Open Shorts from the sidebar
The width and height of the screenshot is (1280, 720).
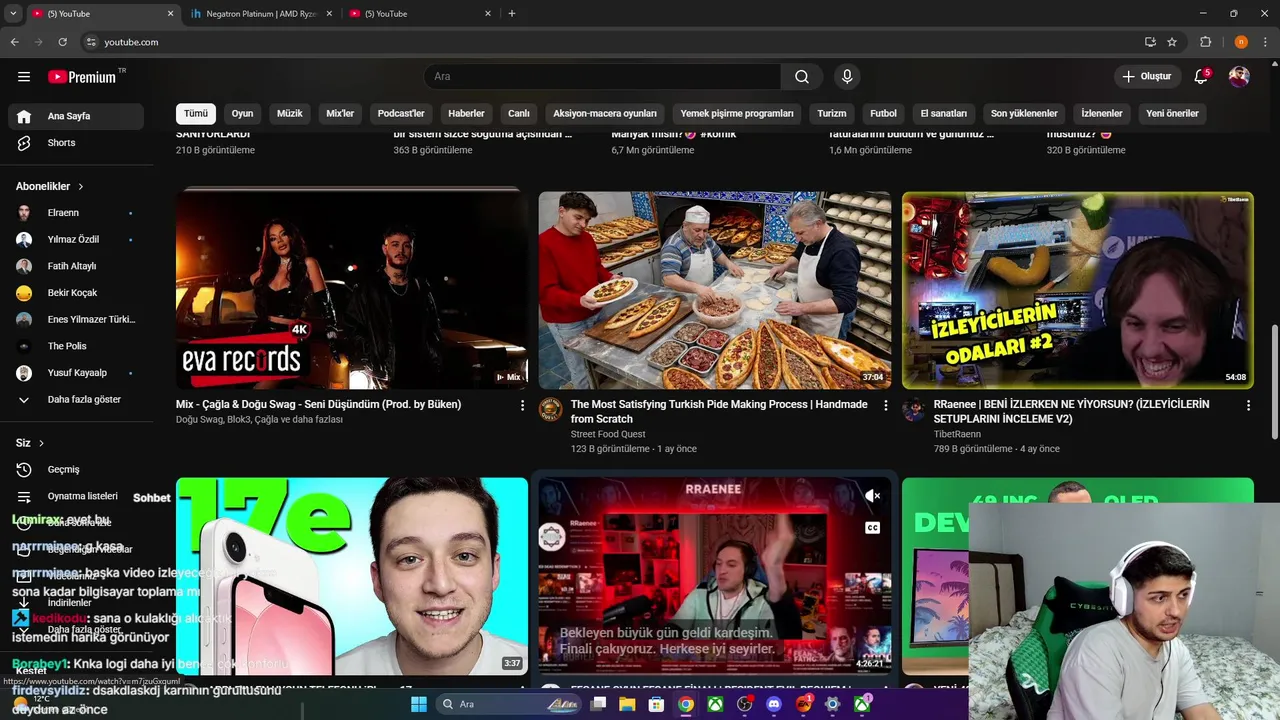click(x=76, y=143)
